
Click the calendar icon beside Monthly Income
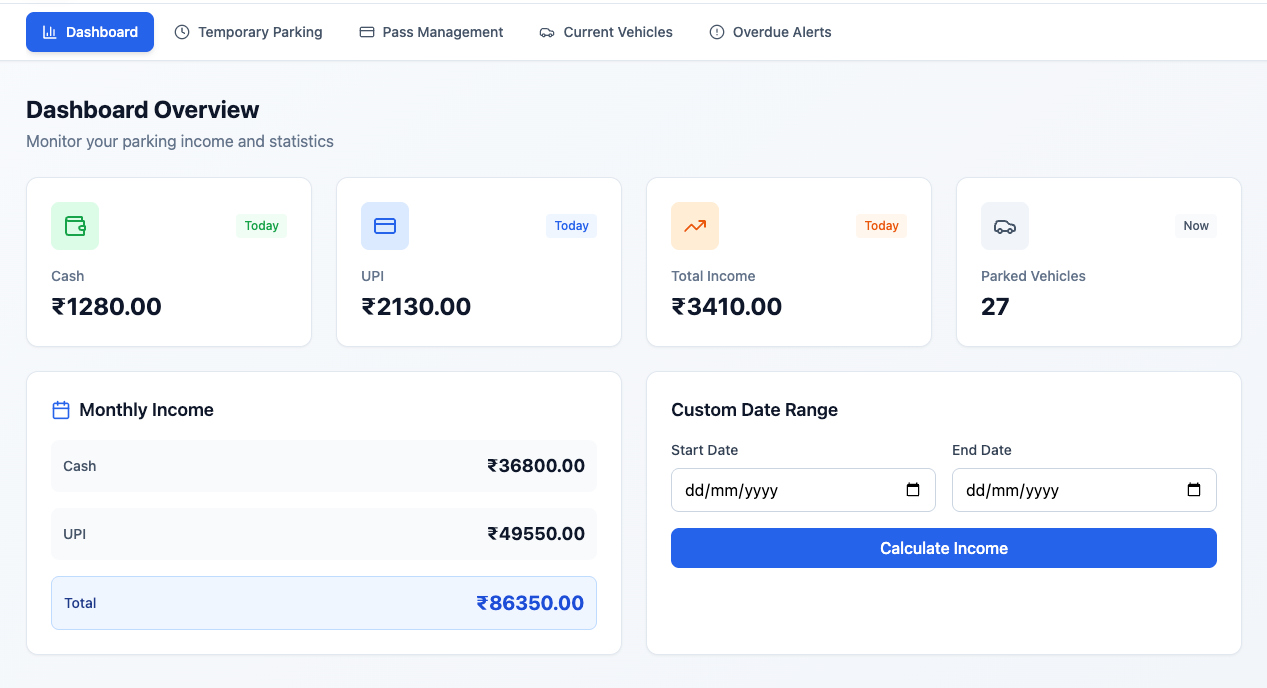(61, 410)
